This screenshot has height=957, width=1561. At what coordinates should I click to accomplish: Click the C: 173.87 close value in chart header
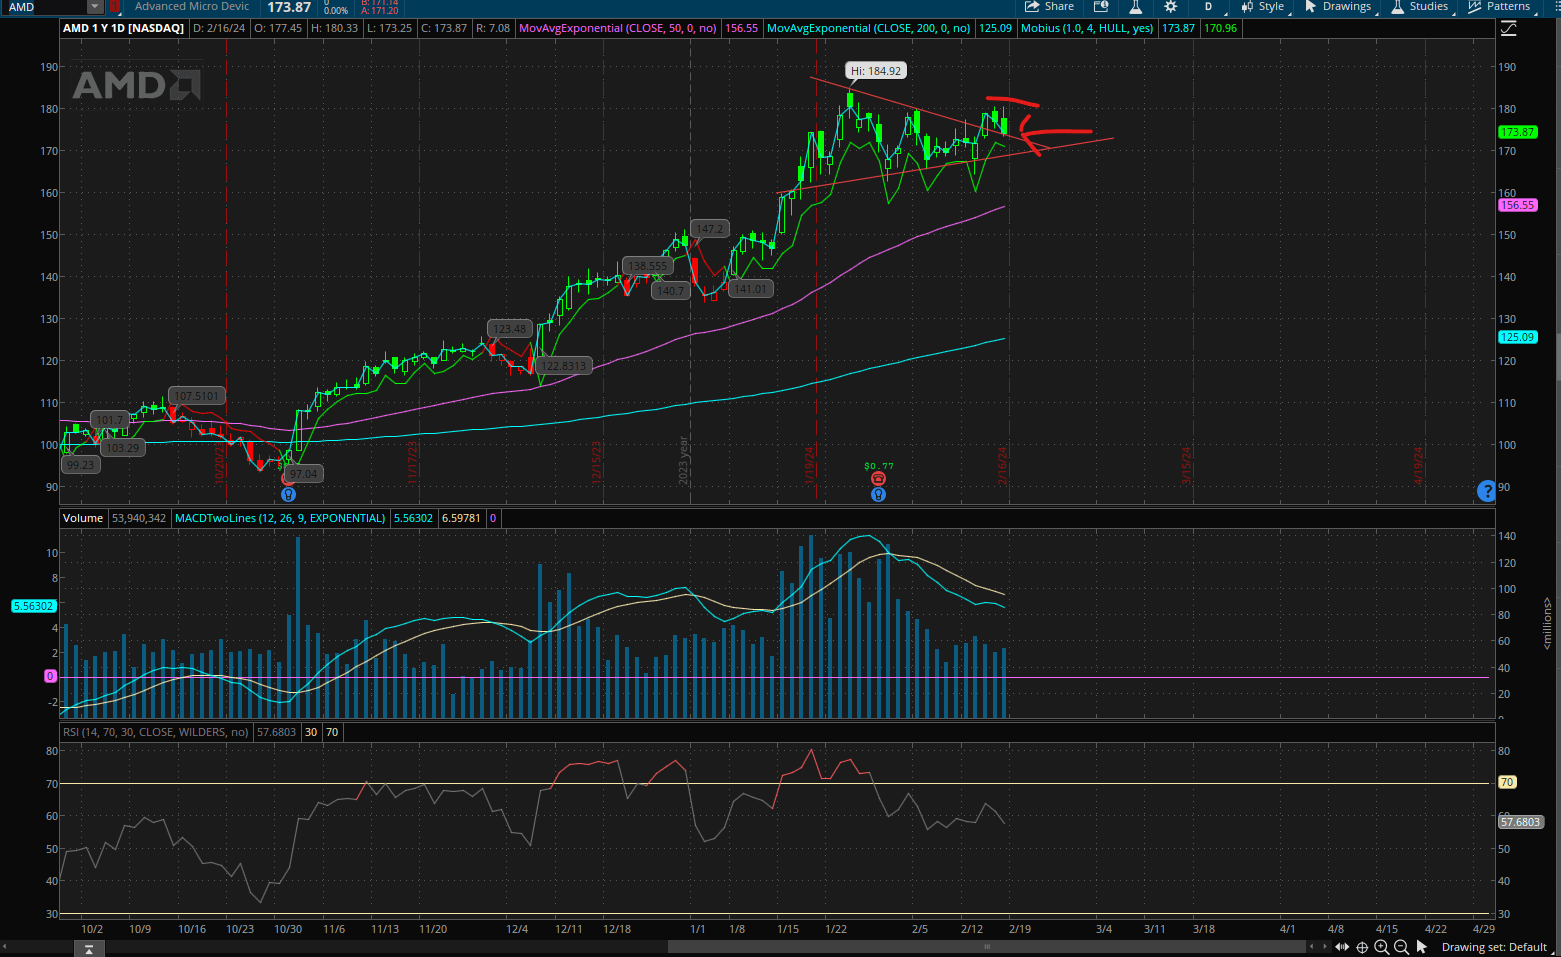click(x=444, y=28)
